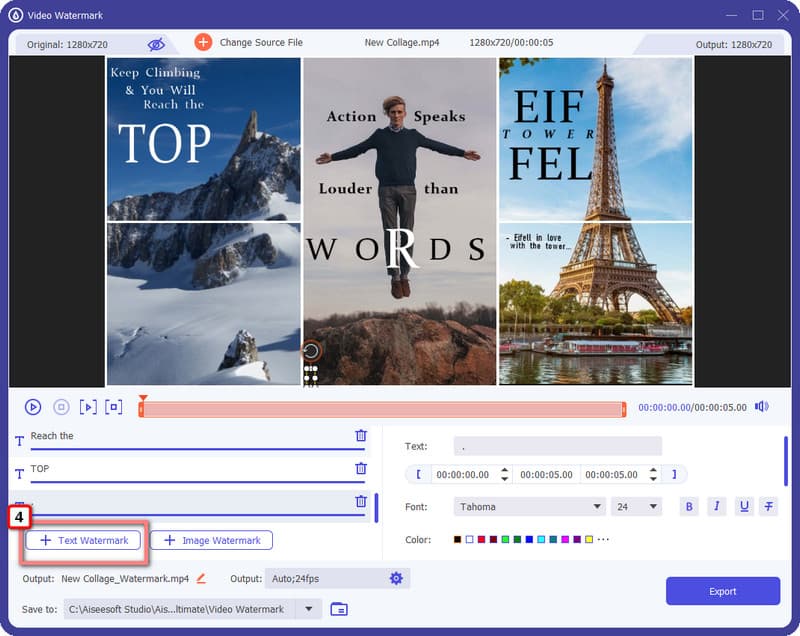Click the Text input field
This screenshot has height=636, width=800.
(558, 446)
